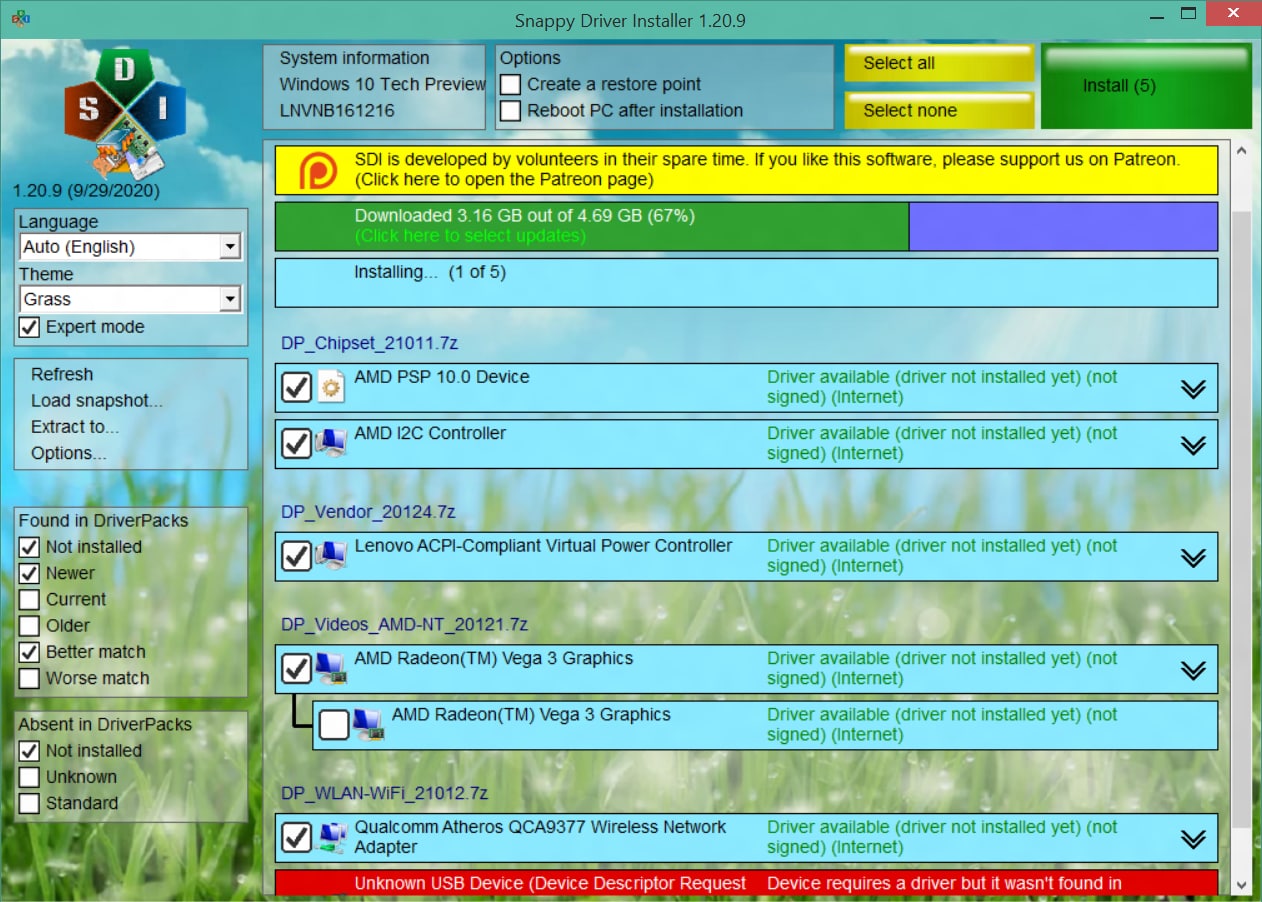
Task: Enable Reboot PC after installation
Action: pyautogui.click(x=511, y=111)
